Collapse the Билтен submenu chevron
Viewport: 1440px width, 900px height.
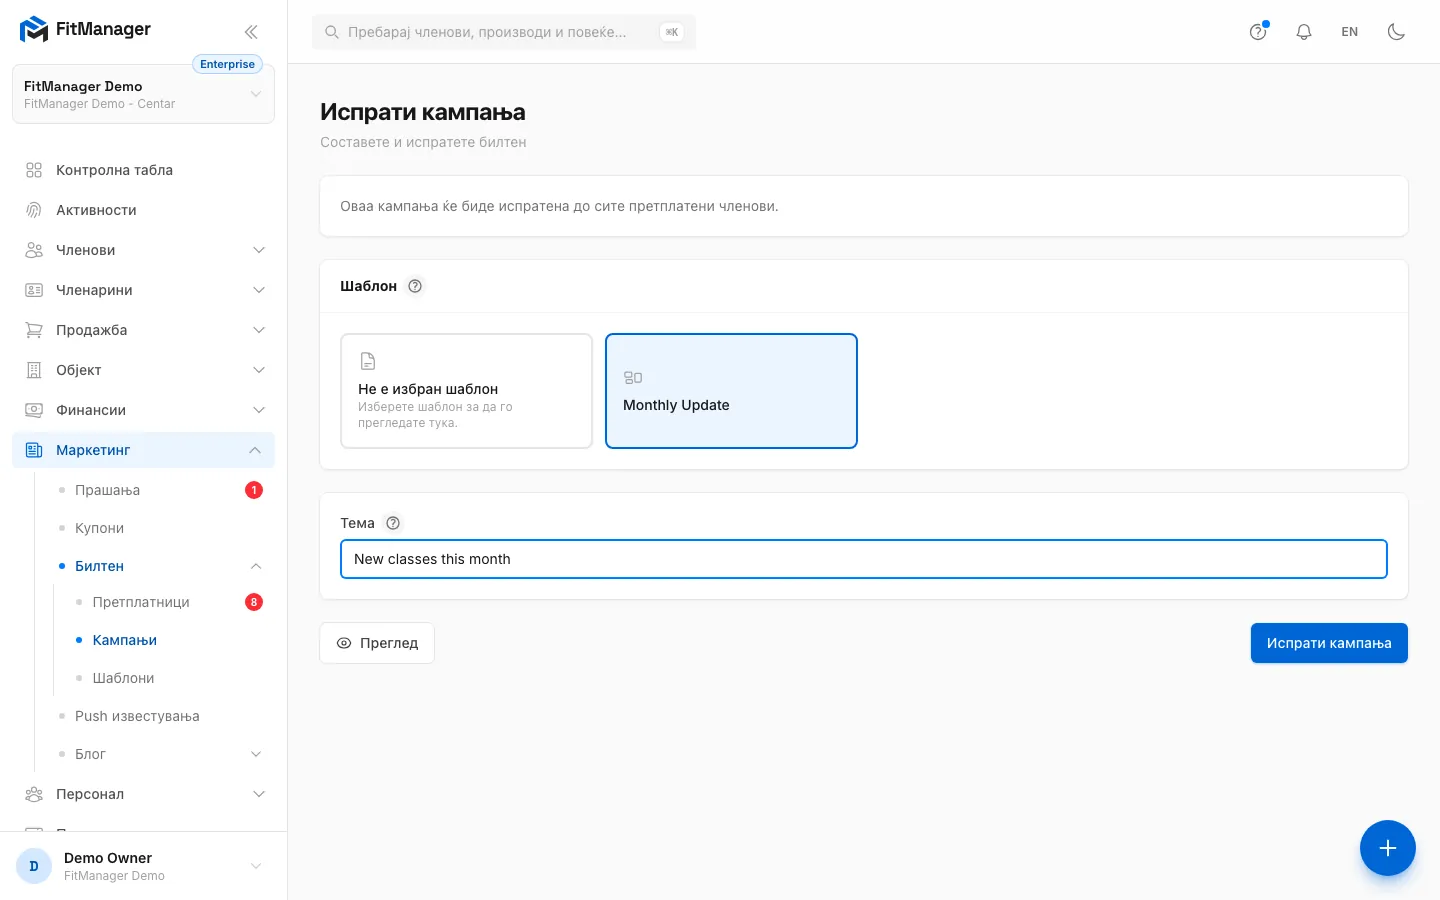pyautogui.click(x=256, y=566)
